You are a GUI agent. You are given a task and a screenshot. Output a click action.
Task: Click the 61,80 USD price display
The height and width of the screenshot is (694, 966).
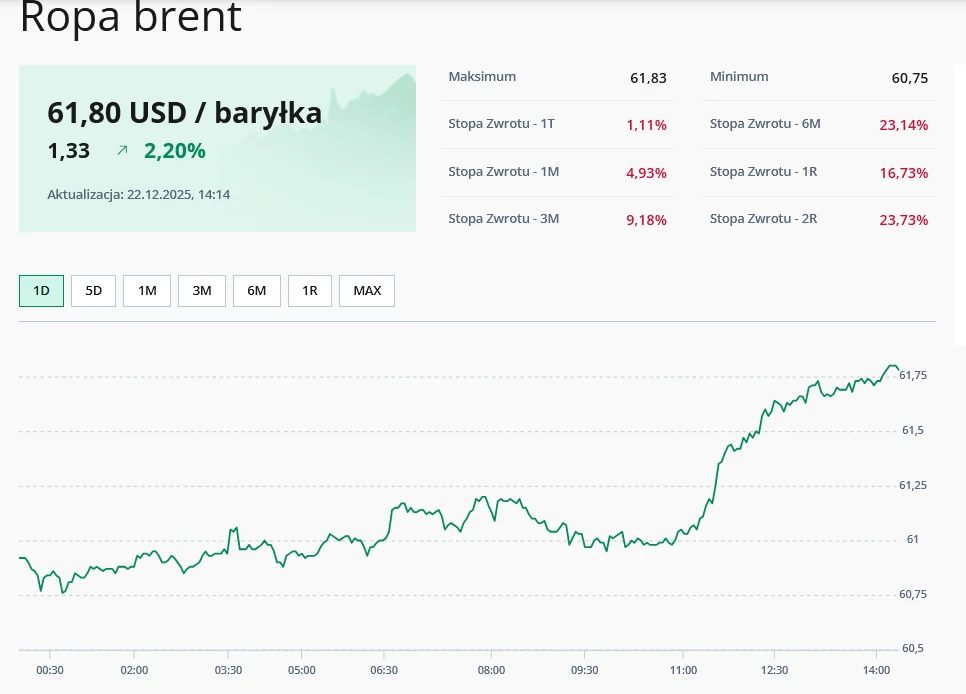[184, 112]
